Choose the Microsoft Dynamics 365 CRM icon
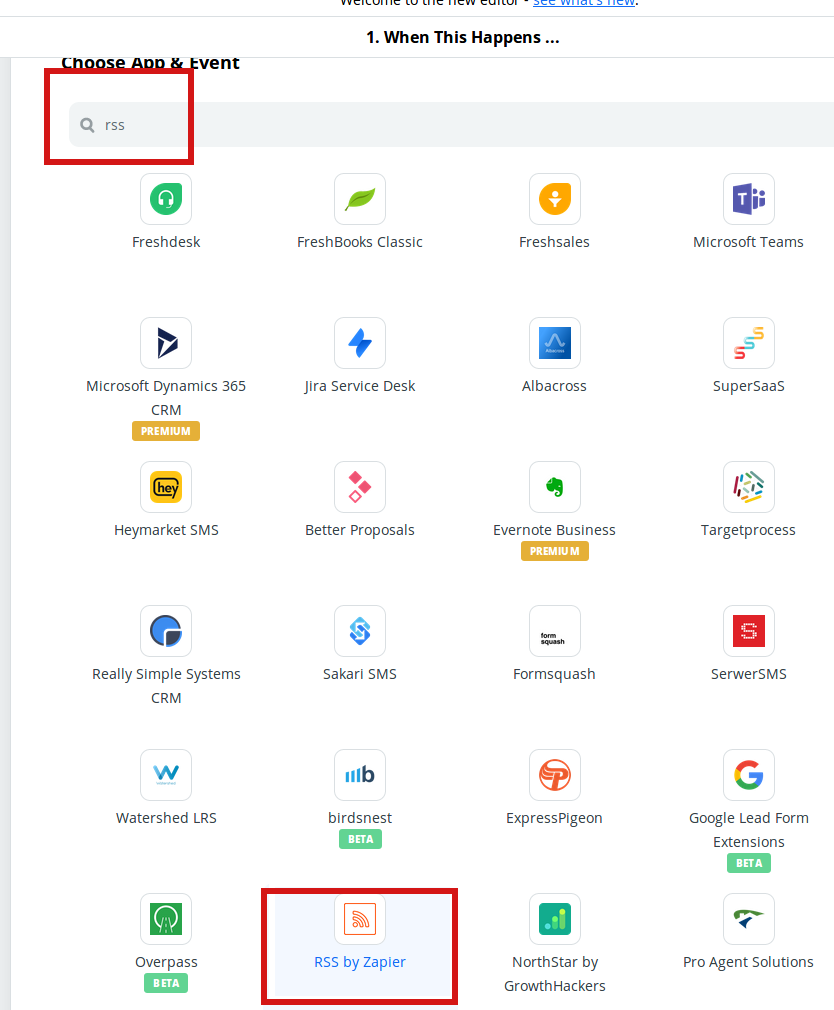This screenshot has width=834, height=1010. pyautogui.click(x=166, y=343)
